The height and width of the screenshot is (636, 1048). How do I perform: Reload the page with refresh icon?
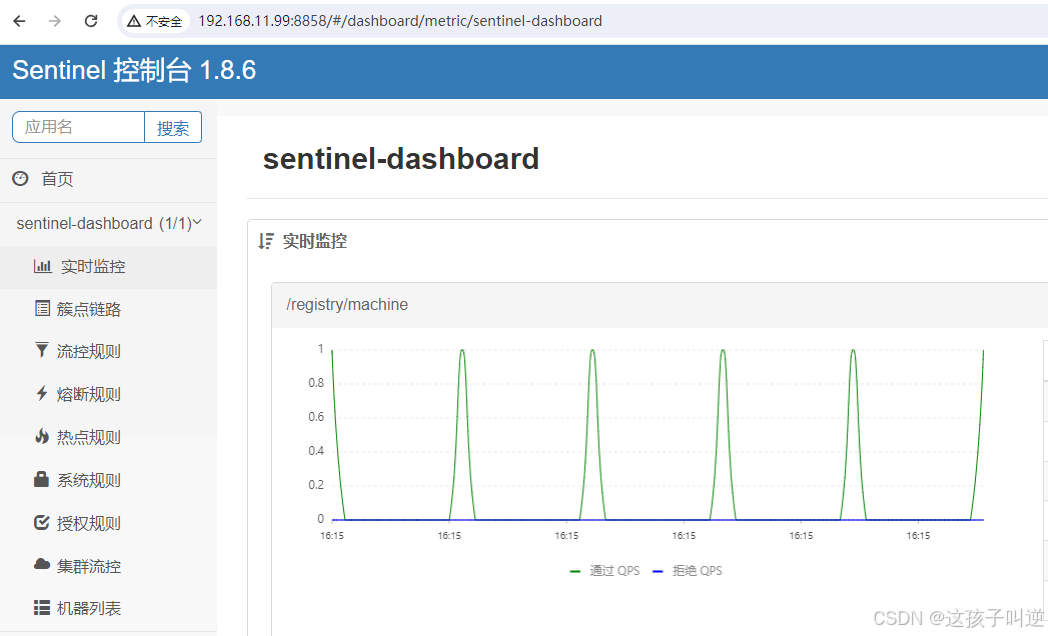tap(91, 21)
